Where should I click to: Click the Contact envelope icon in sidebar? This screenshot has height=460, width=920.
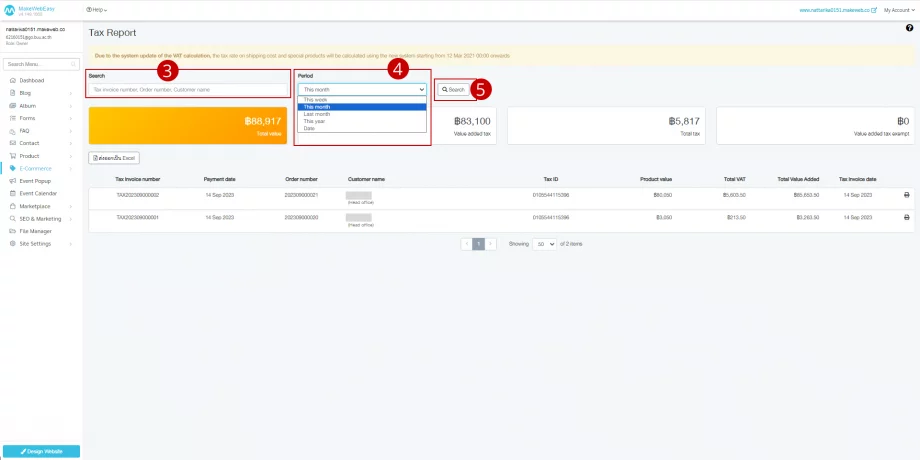point(13,143)
